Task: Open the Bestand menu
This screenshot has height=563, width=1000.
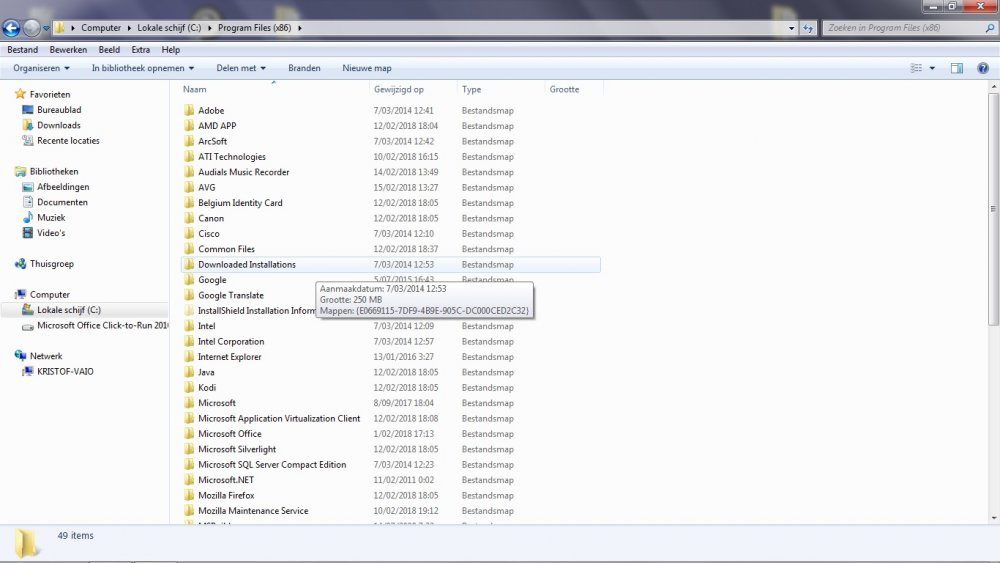Action: [22, 50]
